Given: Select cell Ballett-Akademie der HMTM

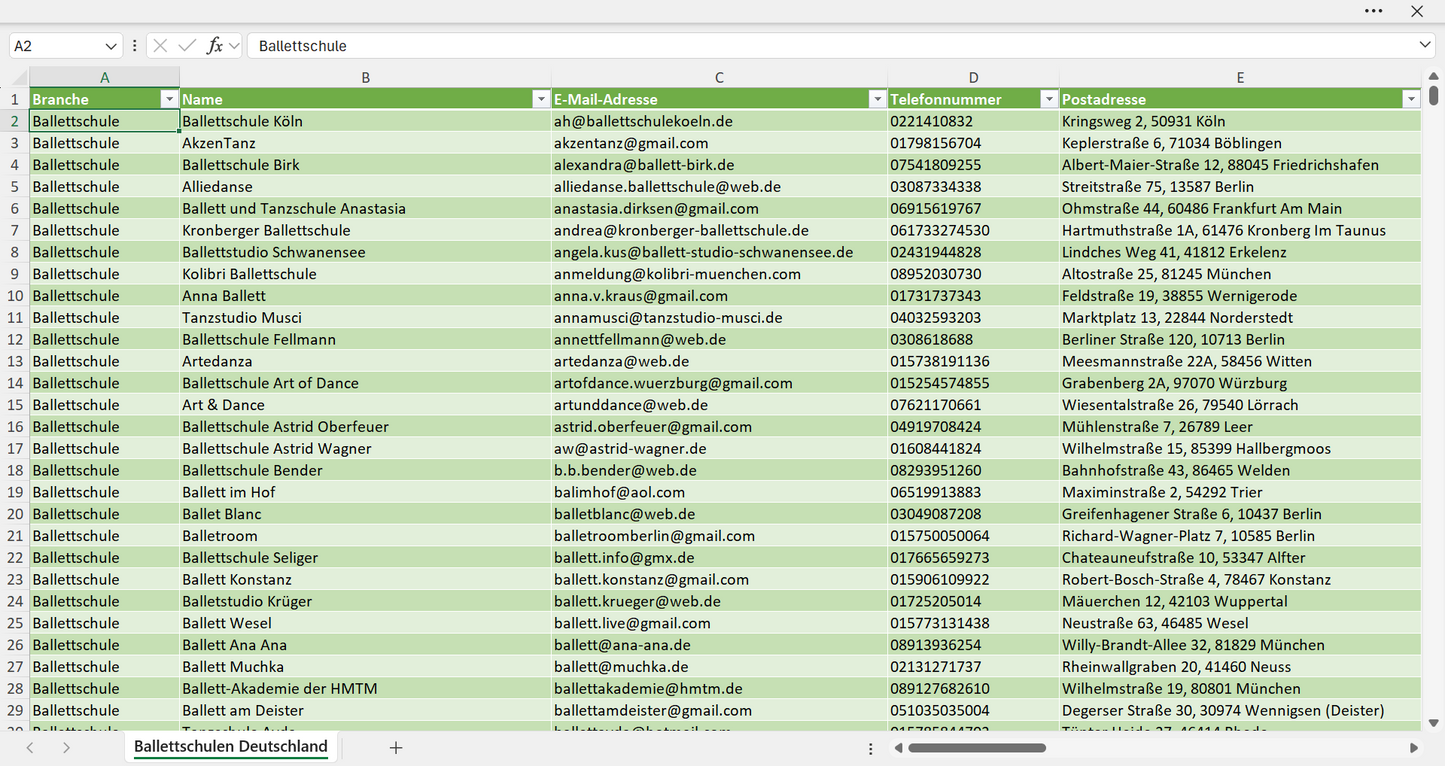Looking at the screenshot, I should tap(365, 689).
